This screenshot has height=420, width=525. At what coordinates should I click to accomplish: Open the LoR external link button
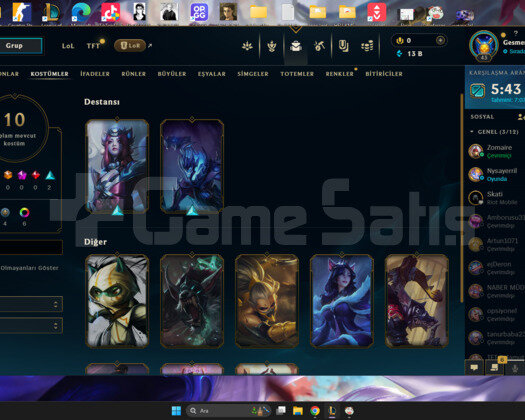pyautogui.click(x=131, y=46)
